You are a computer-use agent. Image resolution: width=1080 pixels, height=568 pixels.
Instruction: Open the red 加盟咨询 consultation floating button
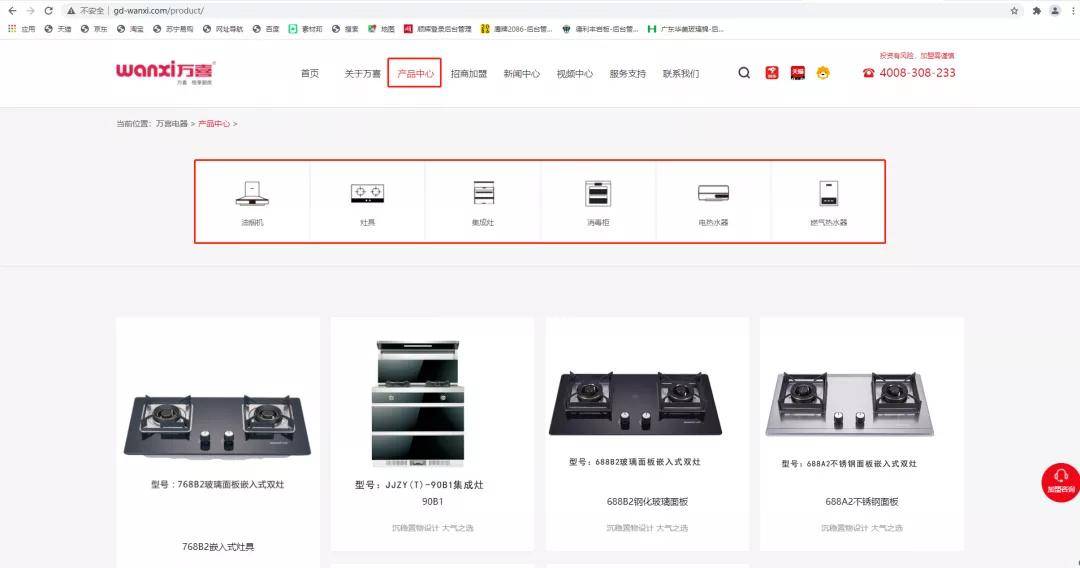[1060, 482]
